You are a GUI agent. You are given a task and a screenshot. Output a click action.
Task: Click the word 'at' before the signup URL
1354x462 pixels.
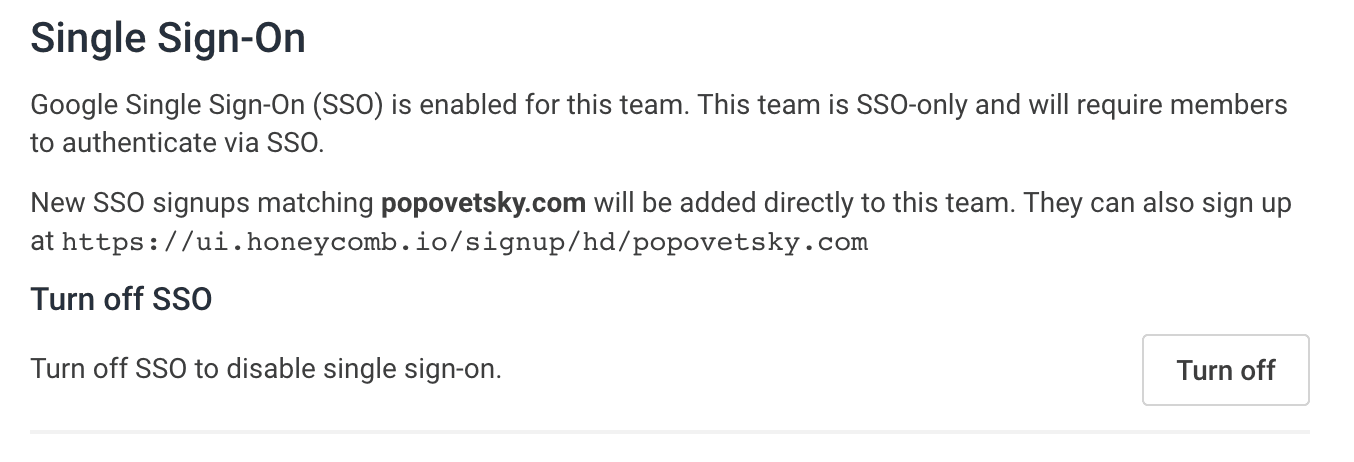[42, 242]
